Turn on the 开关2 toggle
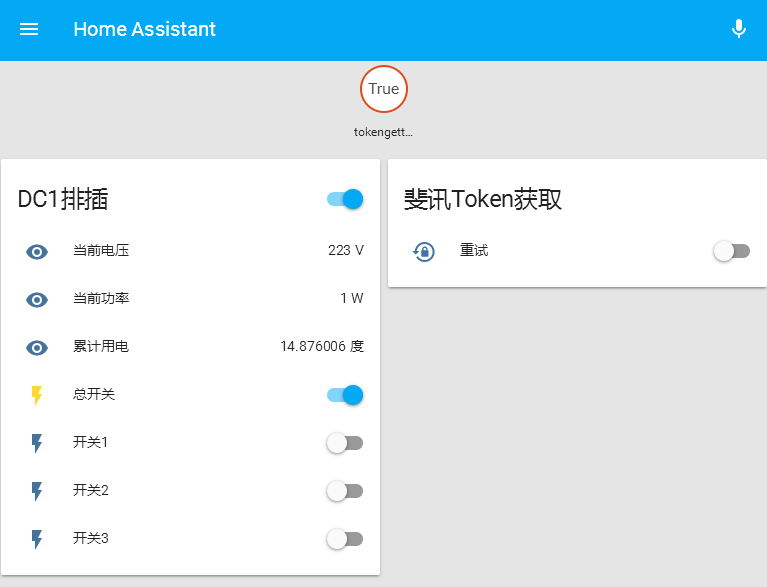This screenshot has height=587, width=767. tap(345, 491)
